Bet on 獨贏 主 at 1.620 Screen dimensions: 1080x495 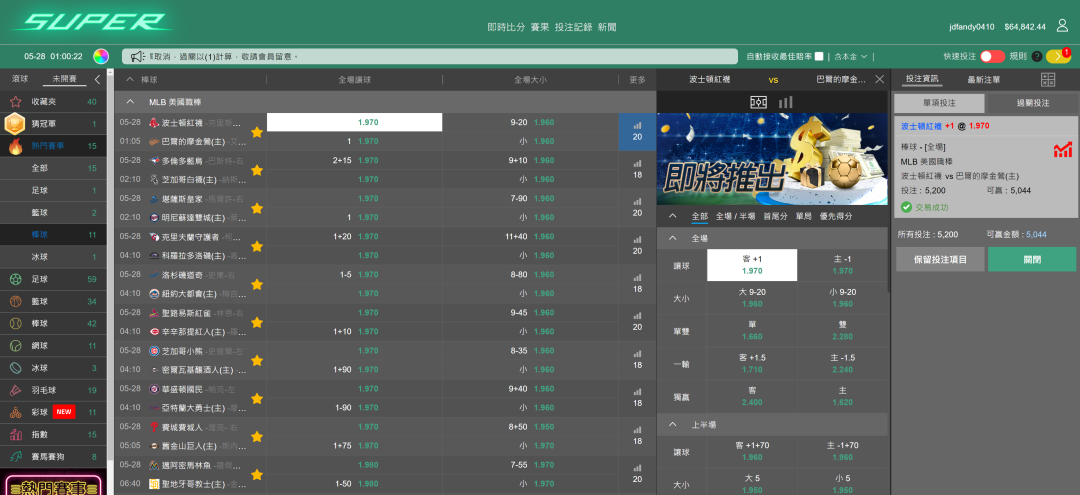(x=842, y=395)
